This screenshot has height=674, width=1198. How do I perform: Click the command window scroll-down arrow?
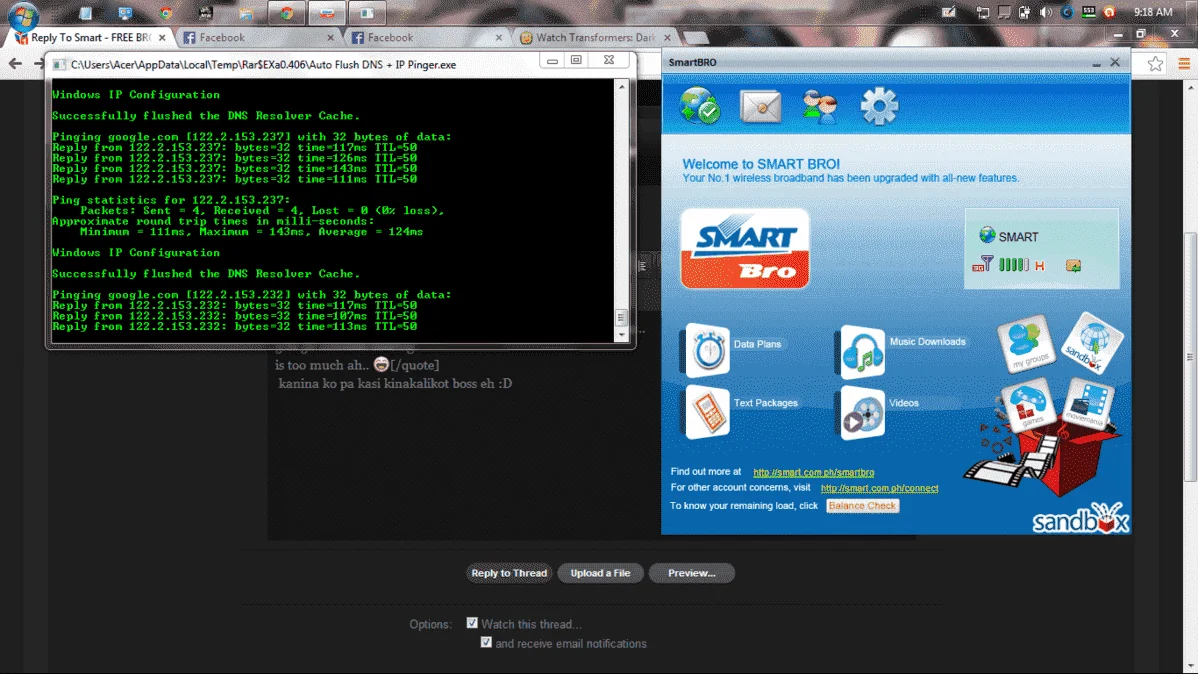(x=621, y=335)
